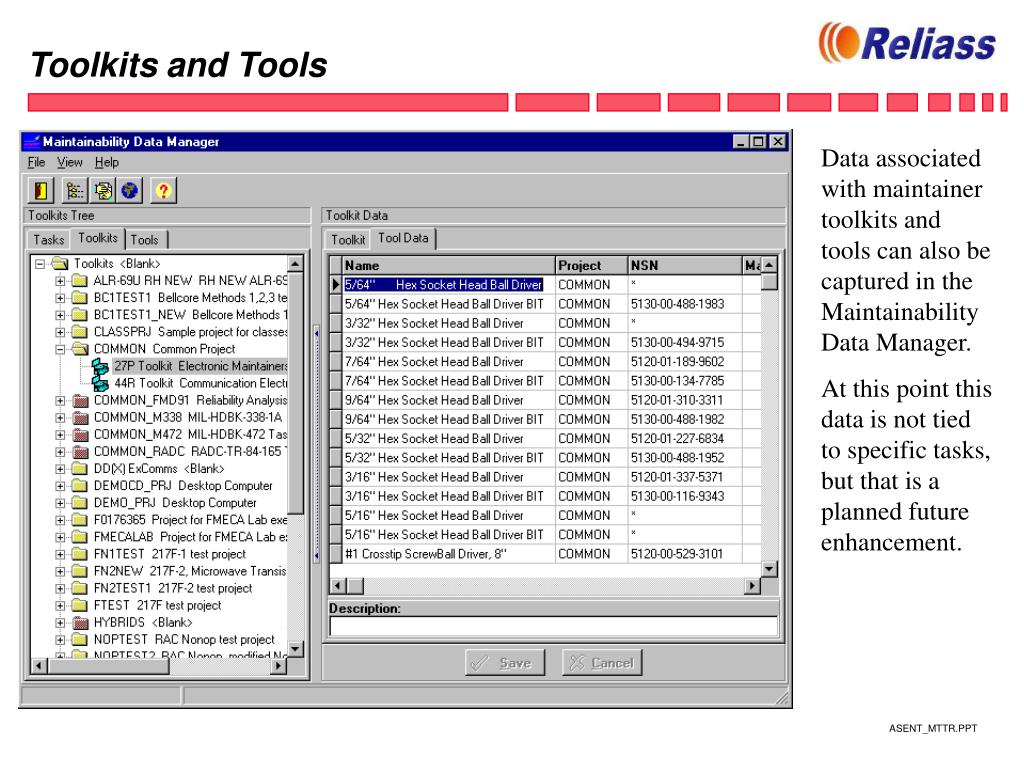Select the 44R Toolkit Communication item
The width and height of the screenshot is (1024, 768).
[200, 383]
